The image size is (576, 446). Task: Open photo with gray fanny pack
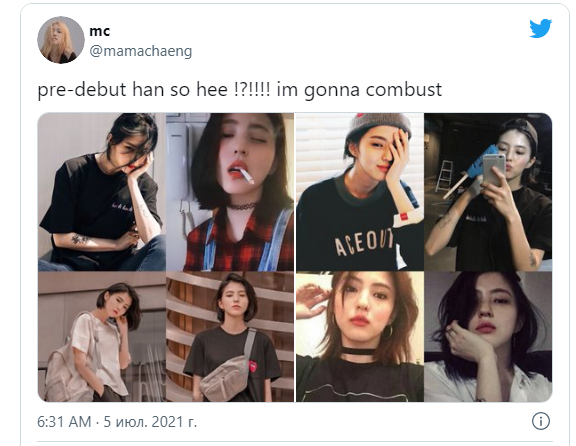[x=230, y=337]
